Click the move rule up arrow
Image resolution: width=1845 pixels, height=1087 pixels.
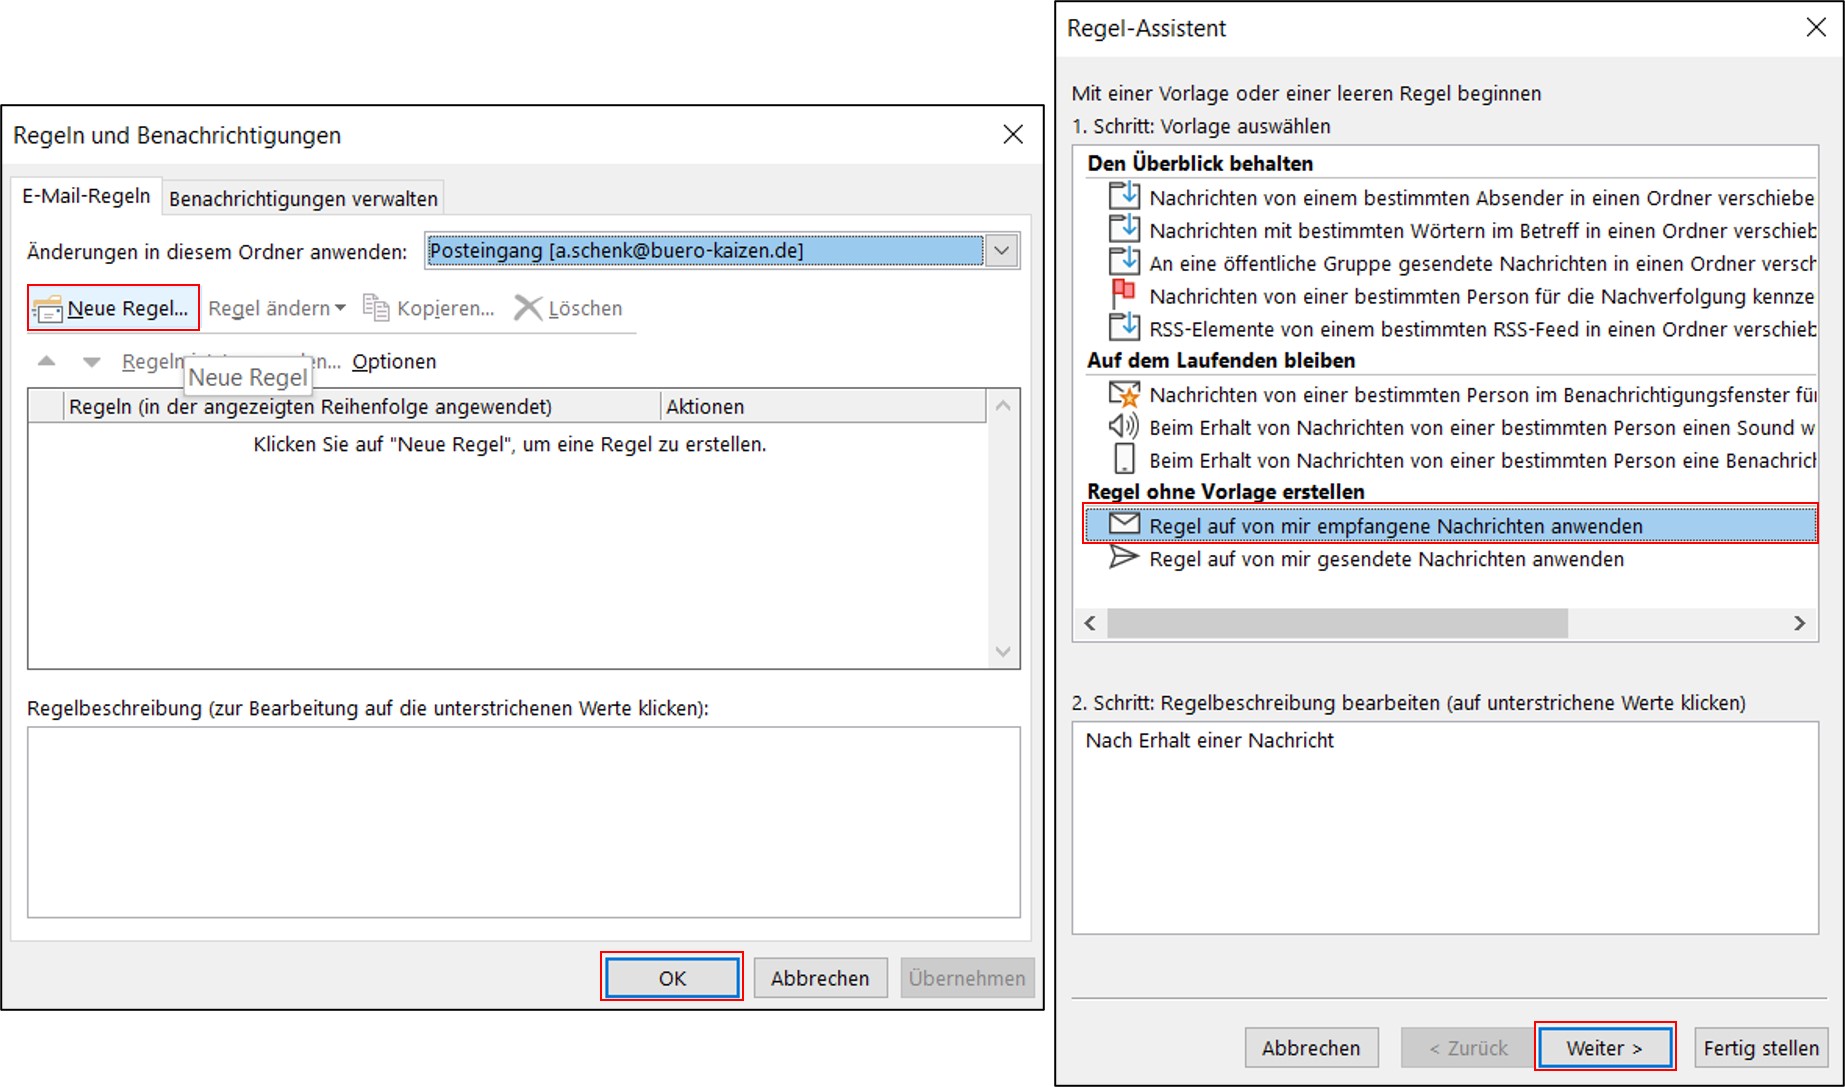46,361
